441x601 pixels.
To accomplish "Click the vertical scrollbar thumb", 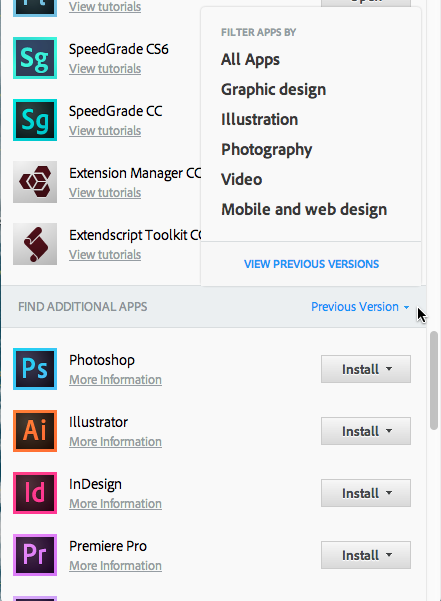I will (434, 381).
